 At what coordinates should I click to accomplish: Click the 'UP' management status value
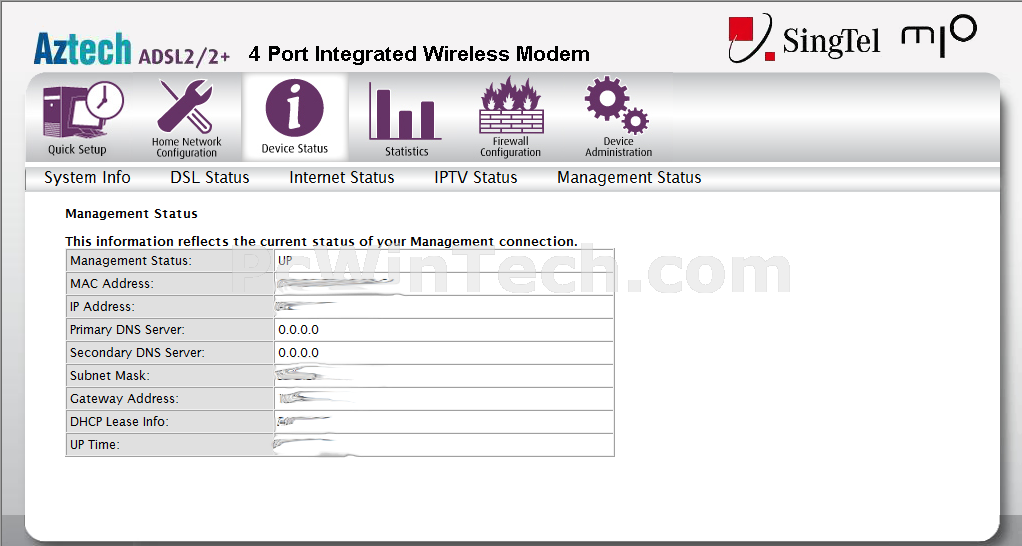tap(285, 260)
